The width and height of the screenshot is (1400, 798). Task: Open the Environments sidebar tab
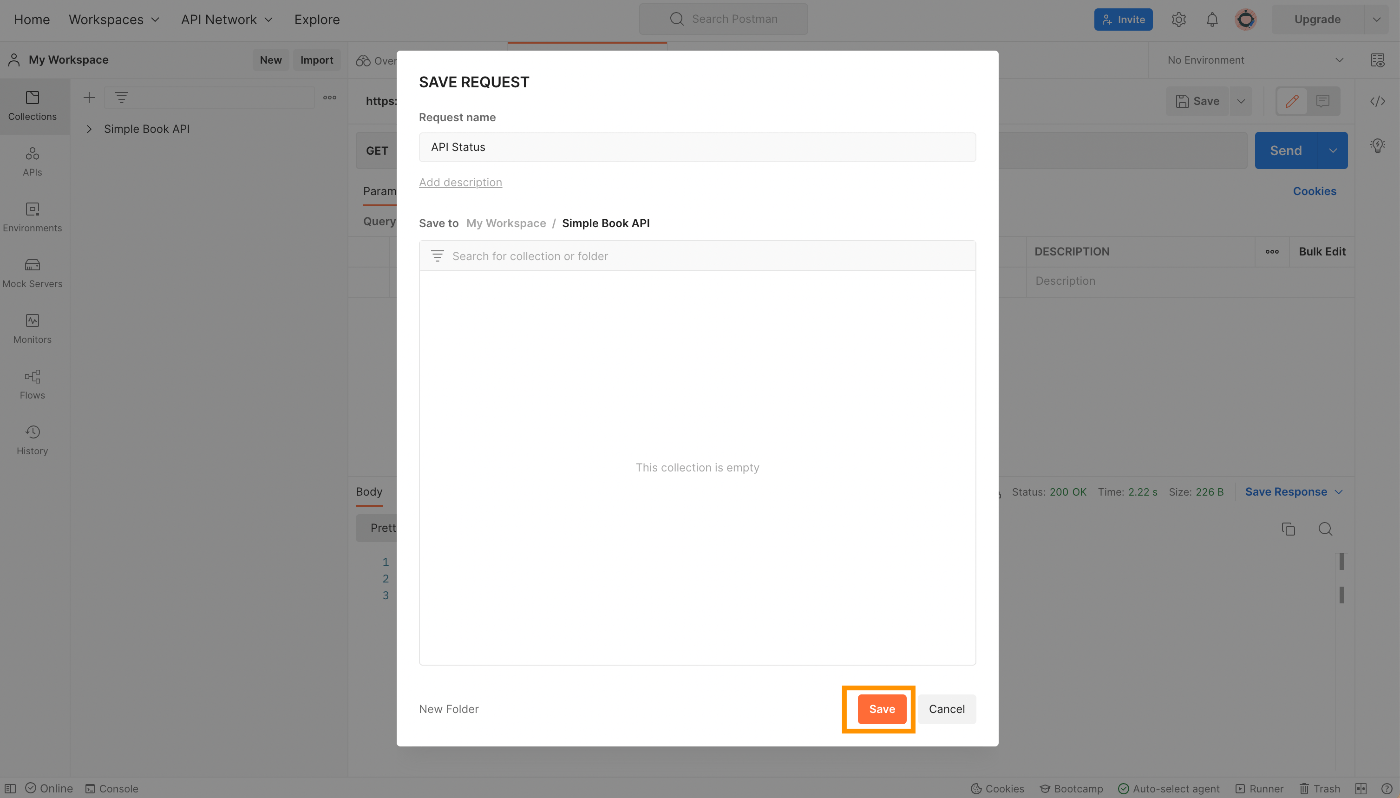33,217
